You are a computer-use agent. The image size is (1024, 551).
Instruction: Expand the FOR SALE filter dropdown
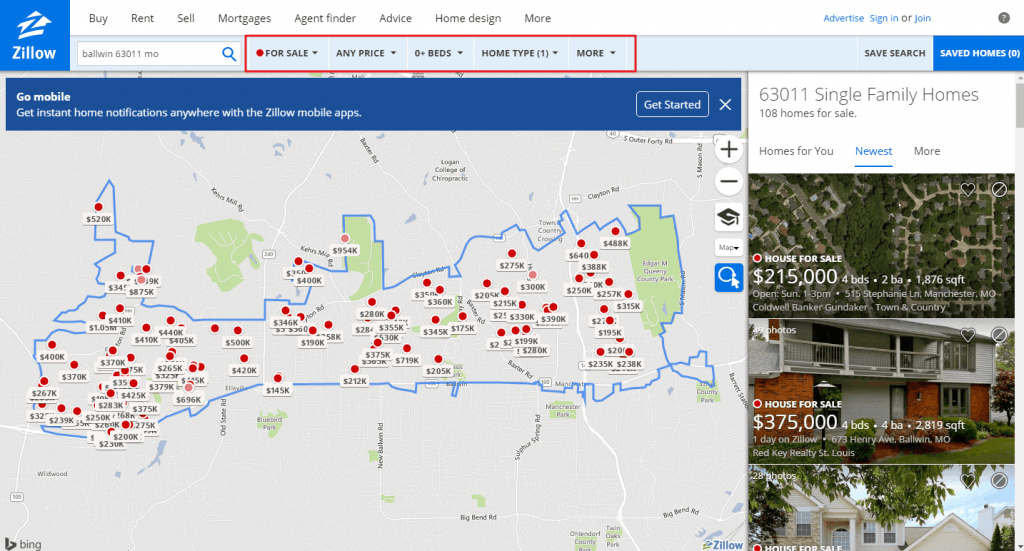point(287,53)
